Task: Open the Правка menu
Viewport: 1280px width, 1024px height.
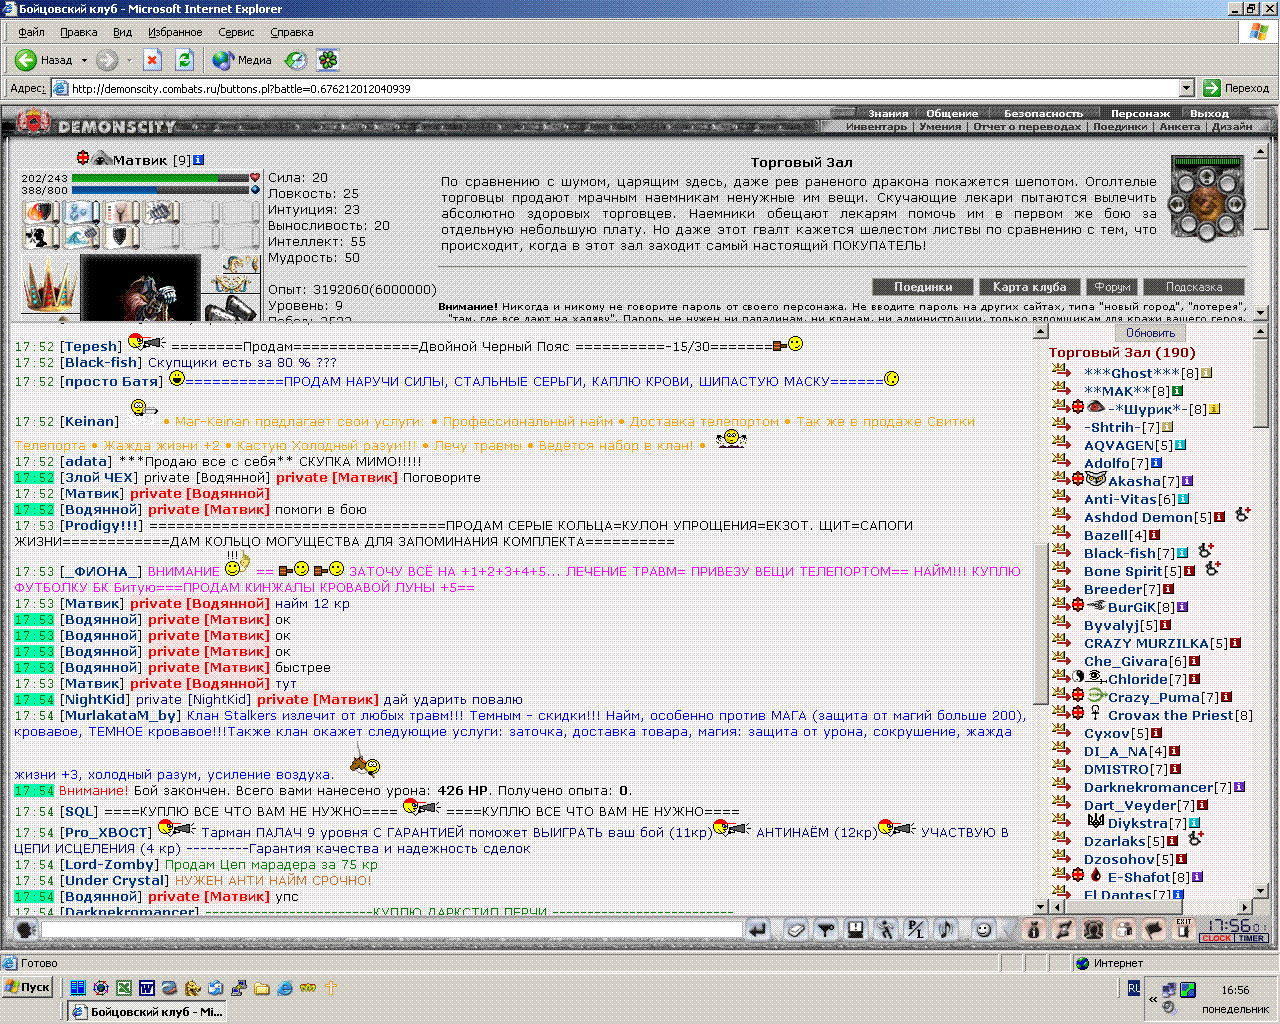Action: click(78, 32)
